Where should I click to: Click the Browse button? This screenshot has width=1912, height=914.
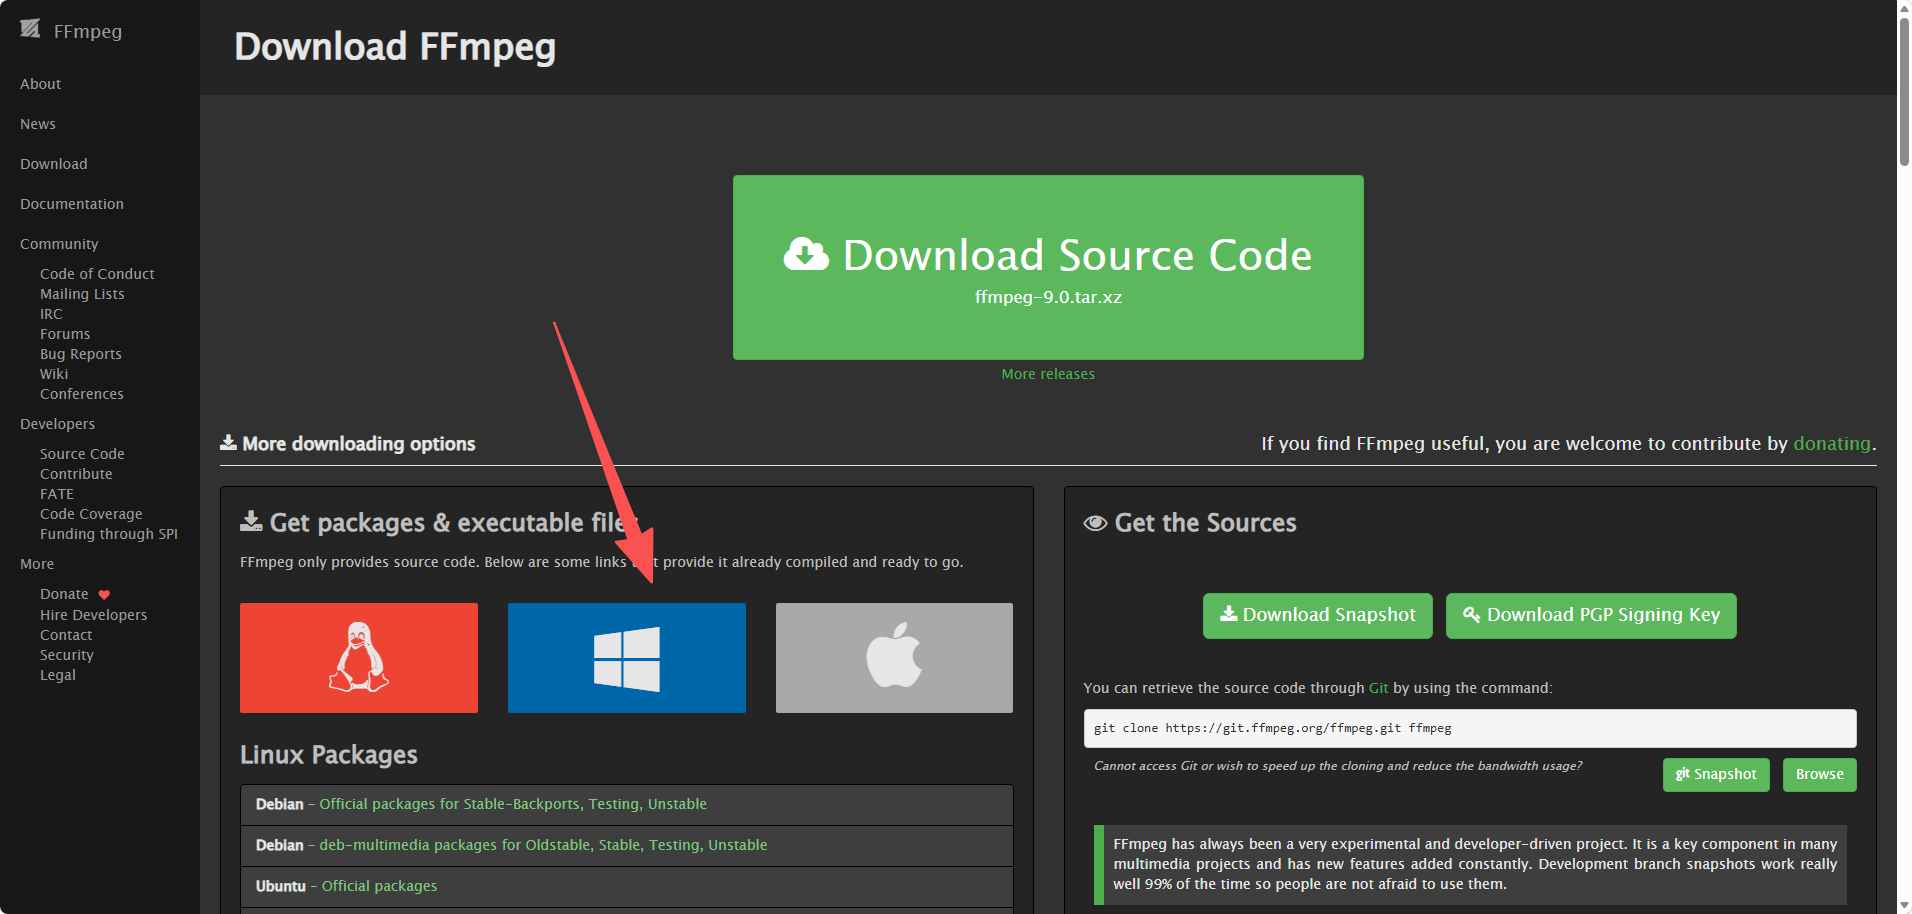tap(1820, 774)
